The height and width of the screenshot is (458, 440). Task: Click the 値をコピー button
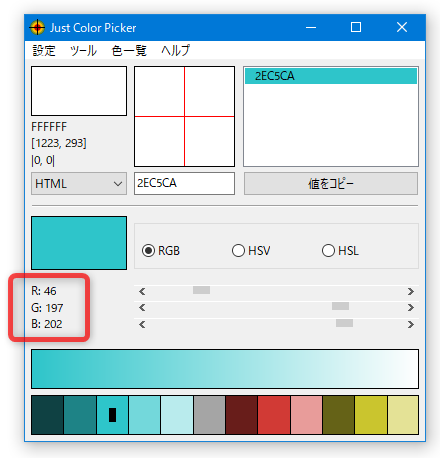(331, 184)
